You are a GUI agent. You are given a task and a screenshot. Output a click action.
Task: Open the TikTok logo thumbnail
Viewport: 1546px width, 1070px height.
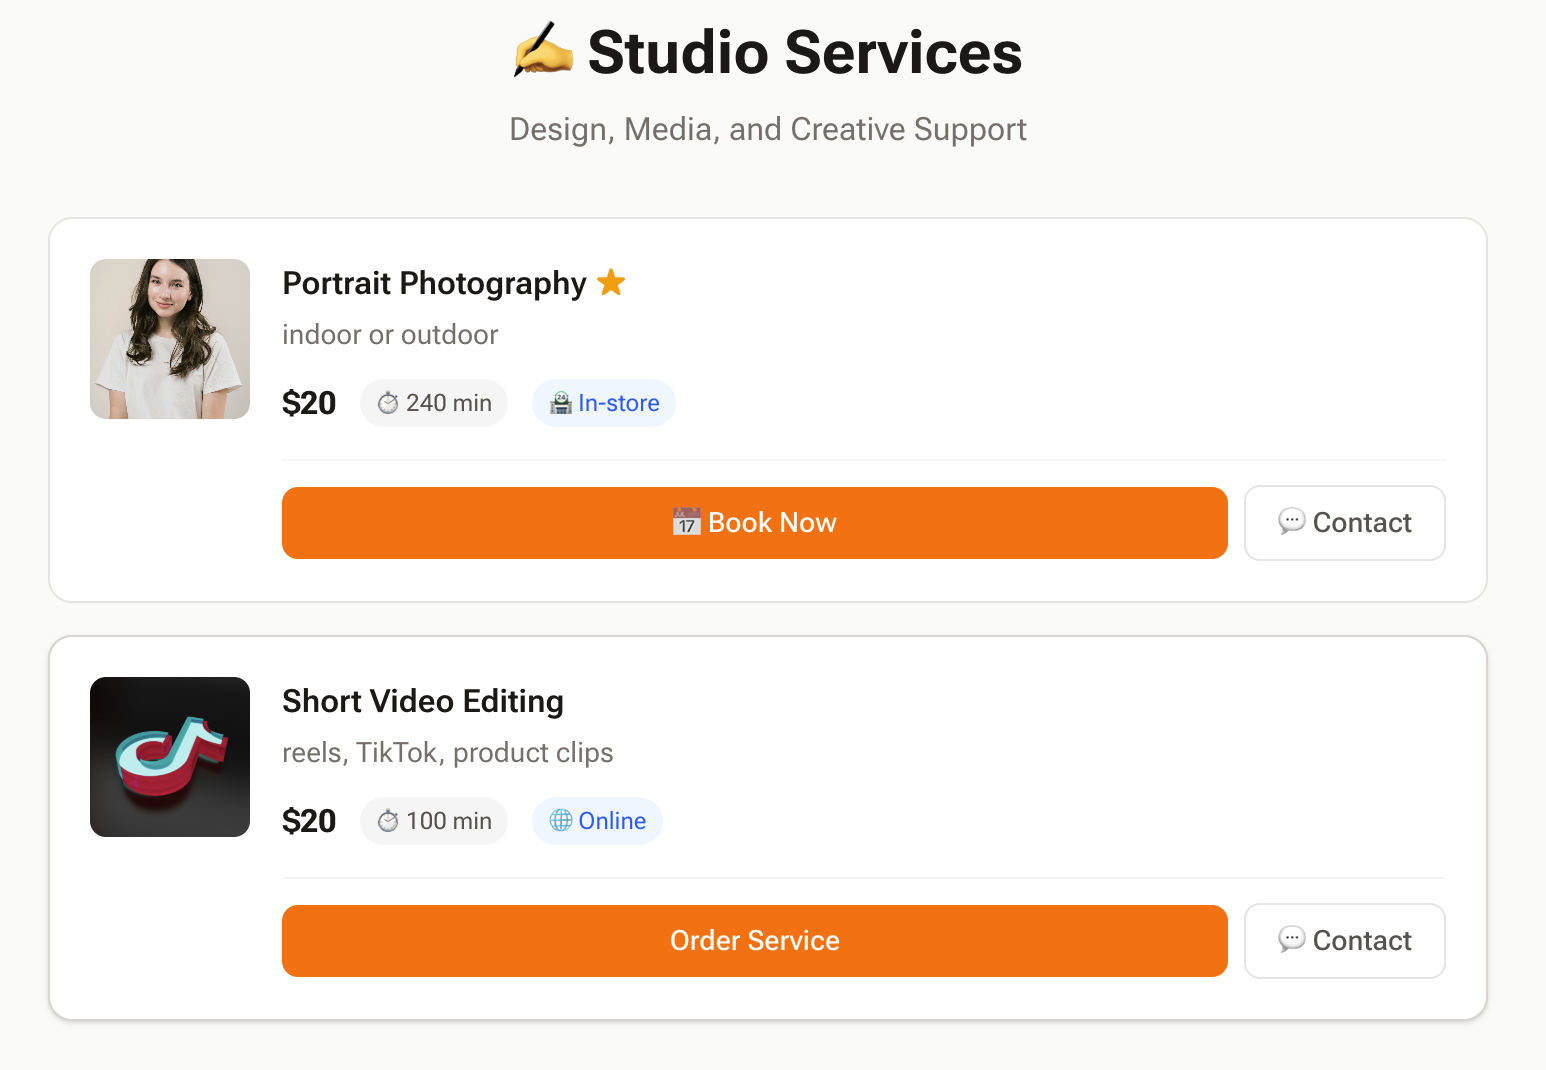point(170,757)
